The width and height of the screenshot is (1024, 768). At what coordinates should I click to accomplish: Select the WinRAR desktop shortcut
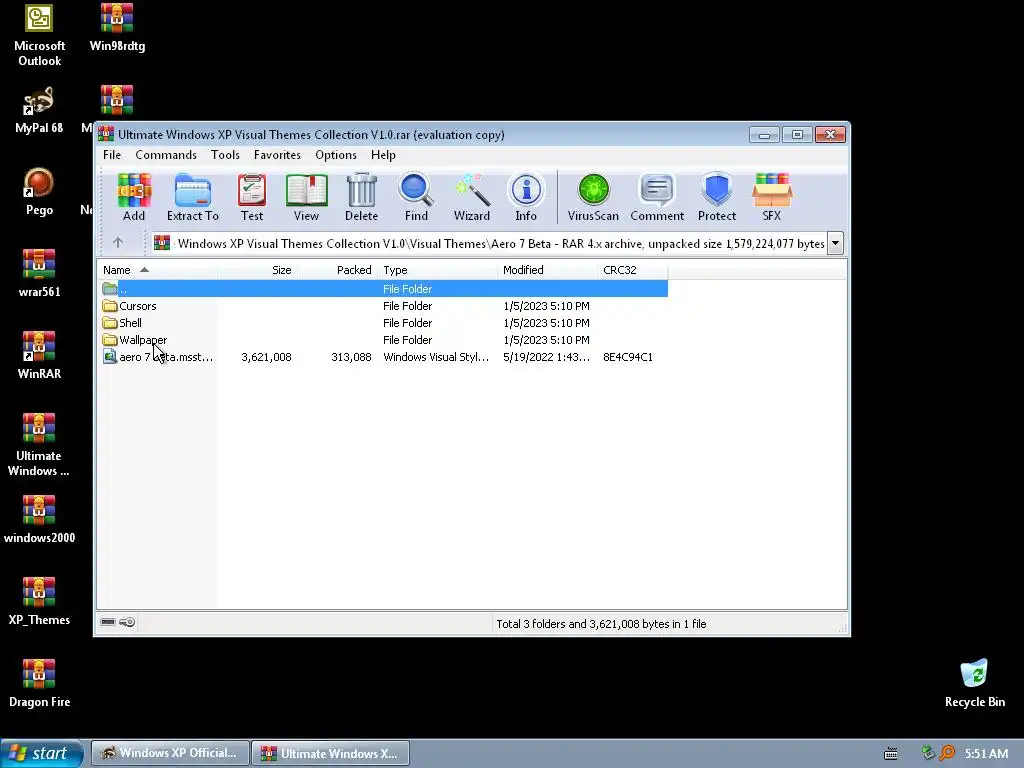tap(39, 356)
